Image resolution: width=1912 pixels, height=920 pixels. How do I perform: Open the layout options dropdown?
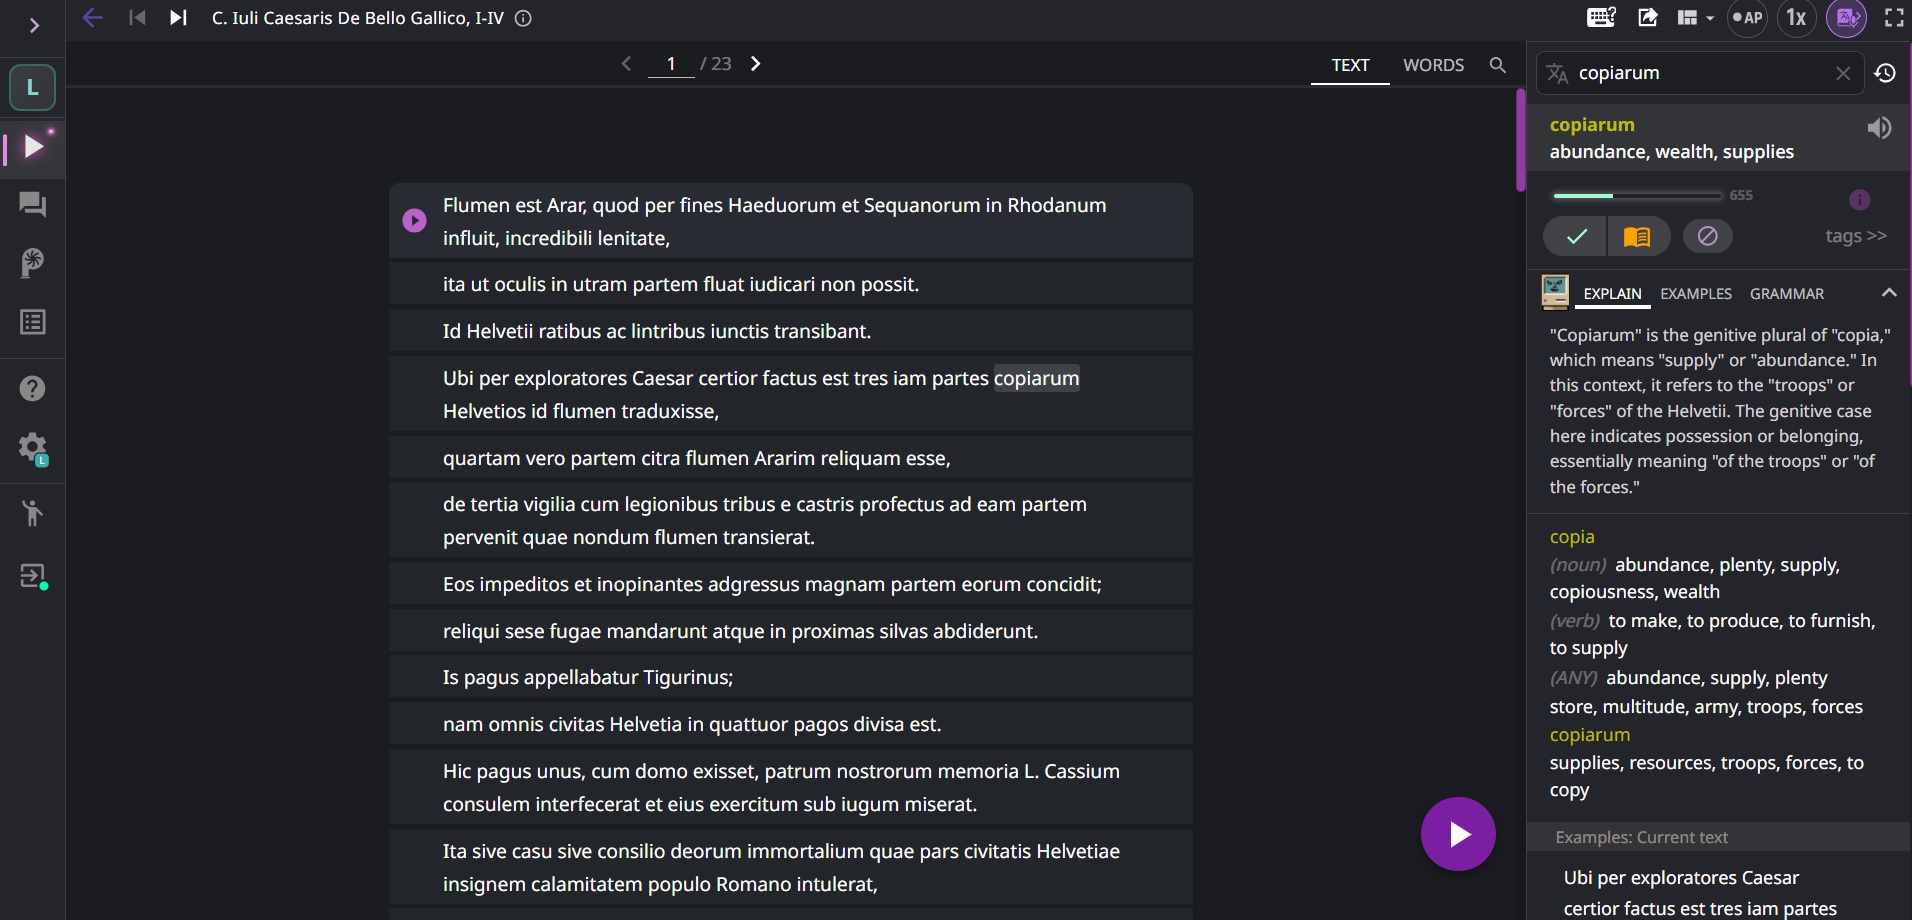click(x=1695, y=18)
